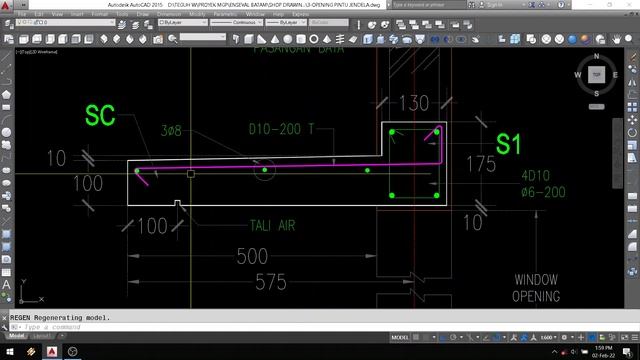Click the Move tool in right toolbar

632,120
